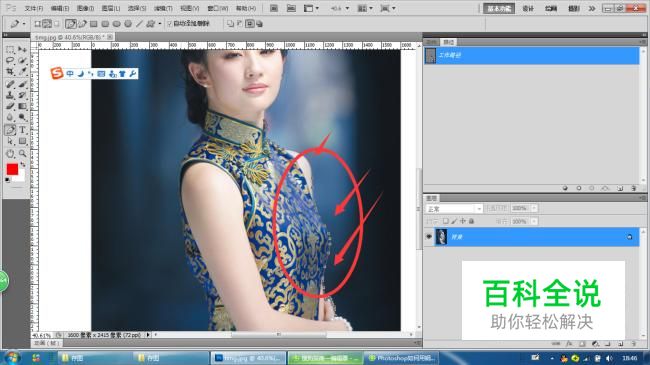Toggle lock position in Layers panel

463,221
